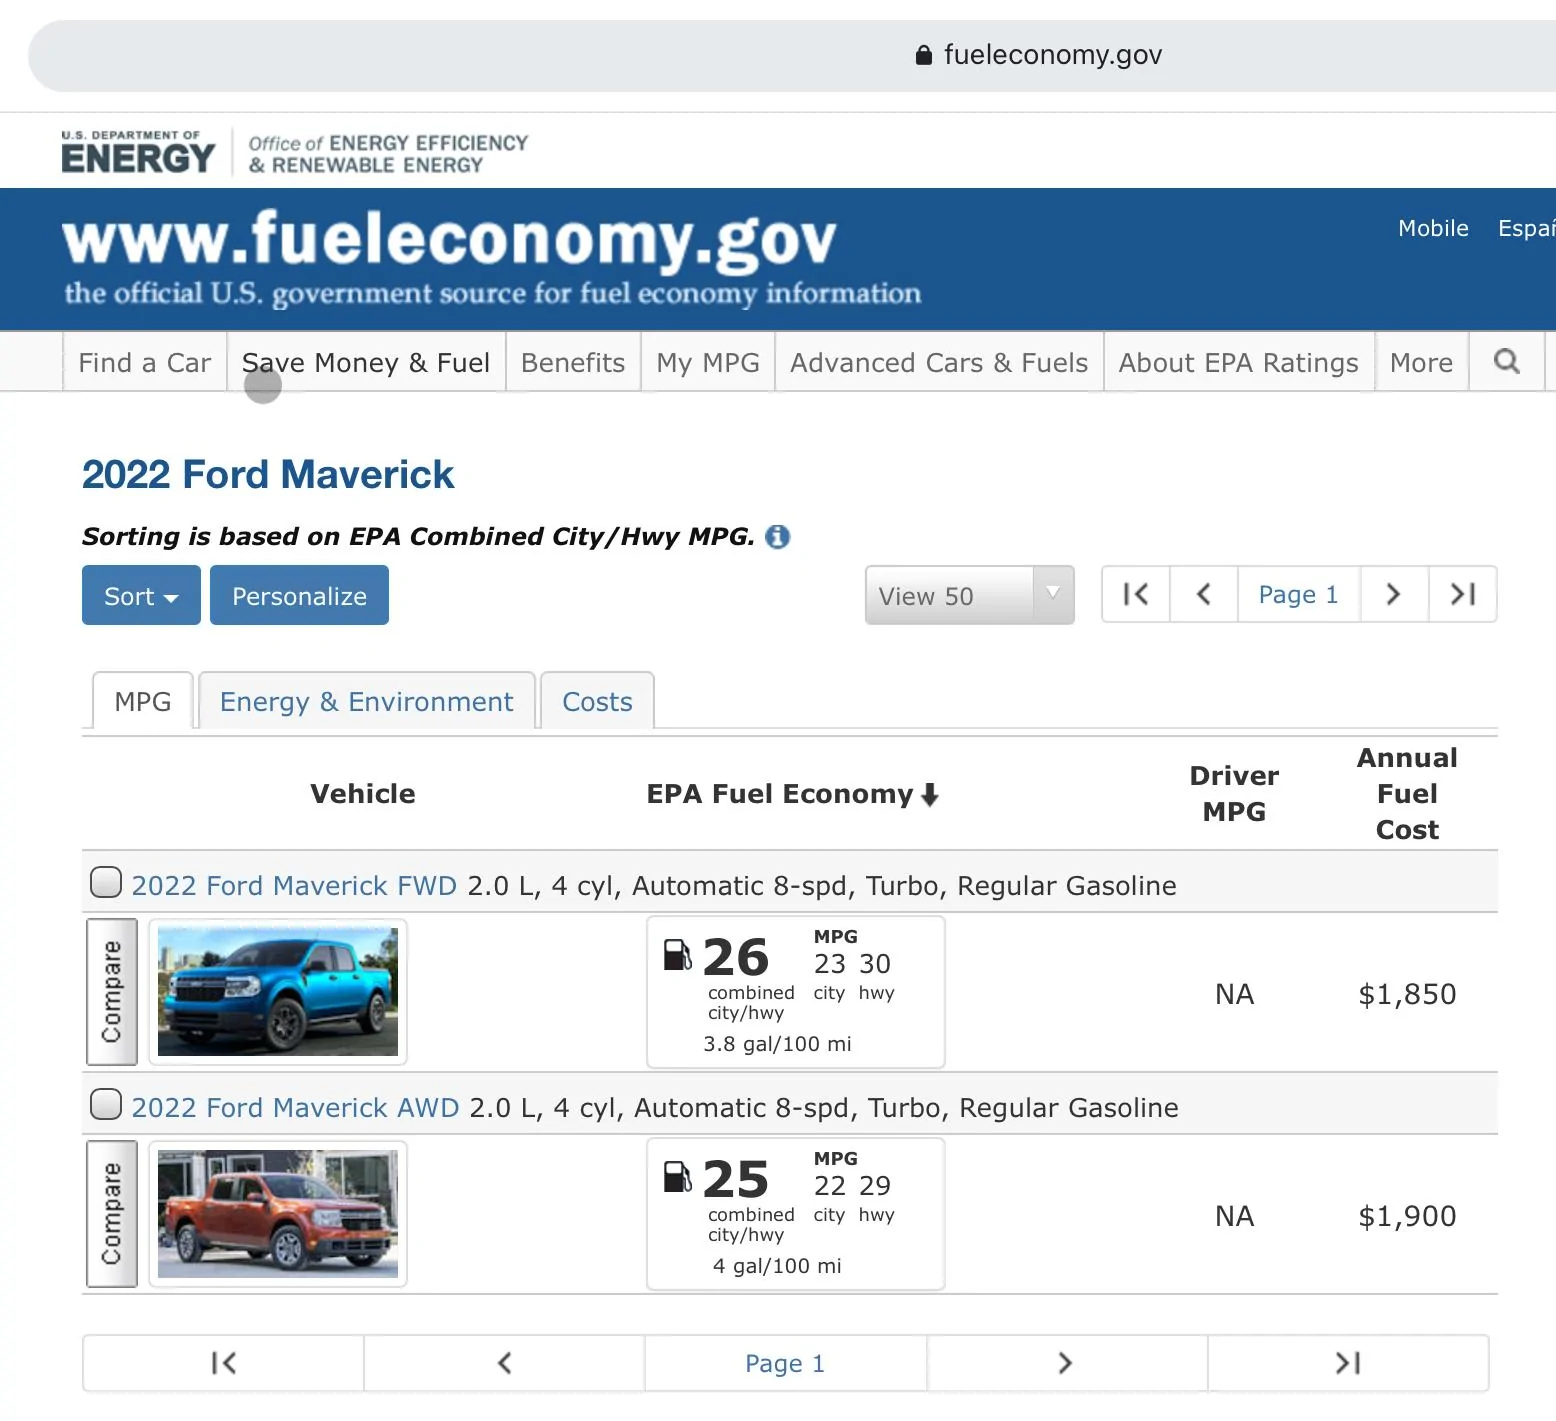Open the 2022 Ford Maverick AWD link
Image resolution: width=1556 pixels, height=1421 pixels.
[x=295, y=1108]
